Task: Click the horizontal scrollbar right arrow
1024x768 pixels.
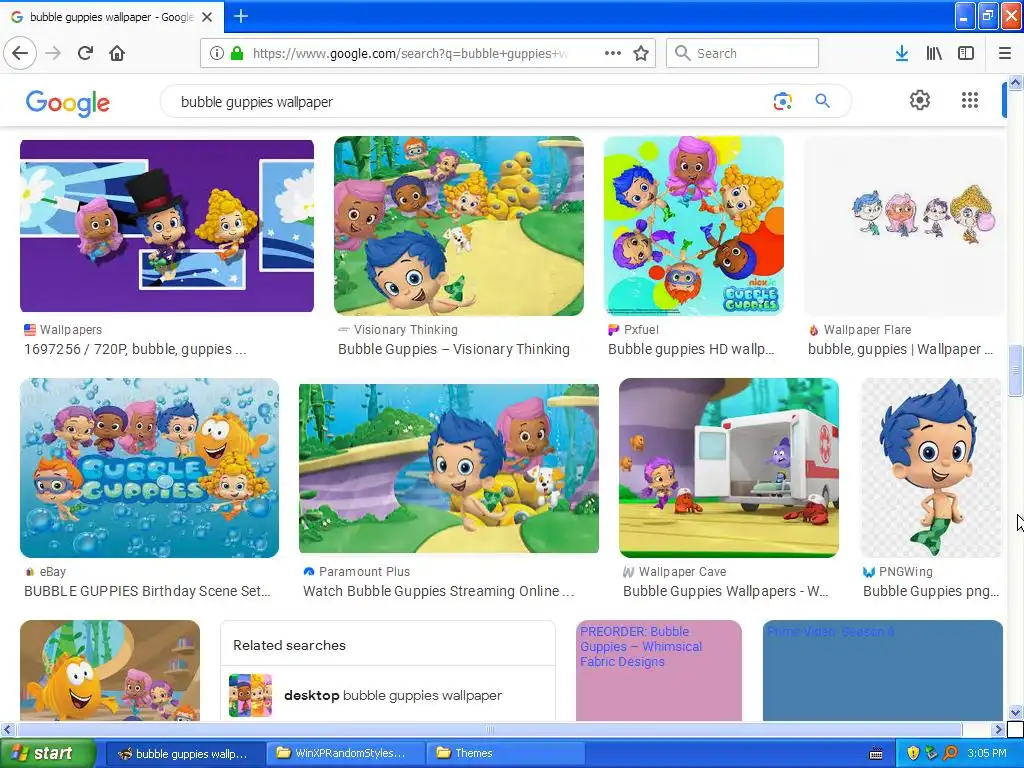Action: (999, 729)
